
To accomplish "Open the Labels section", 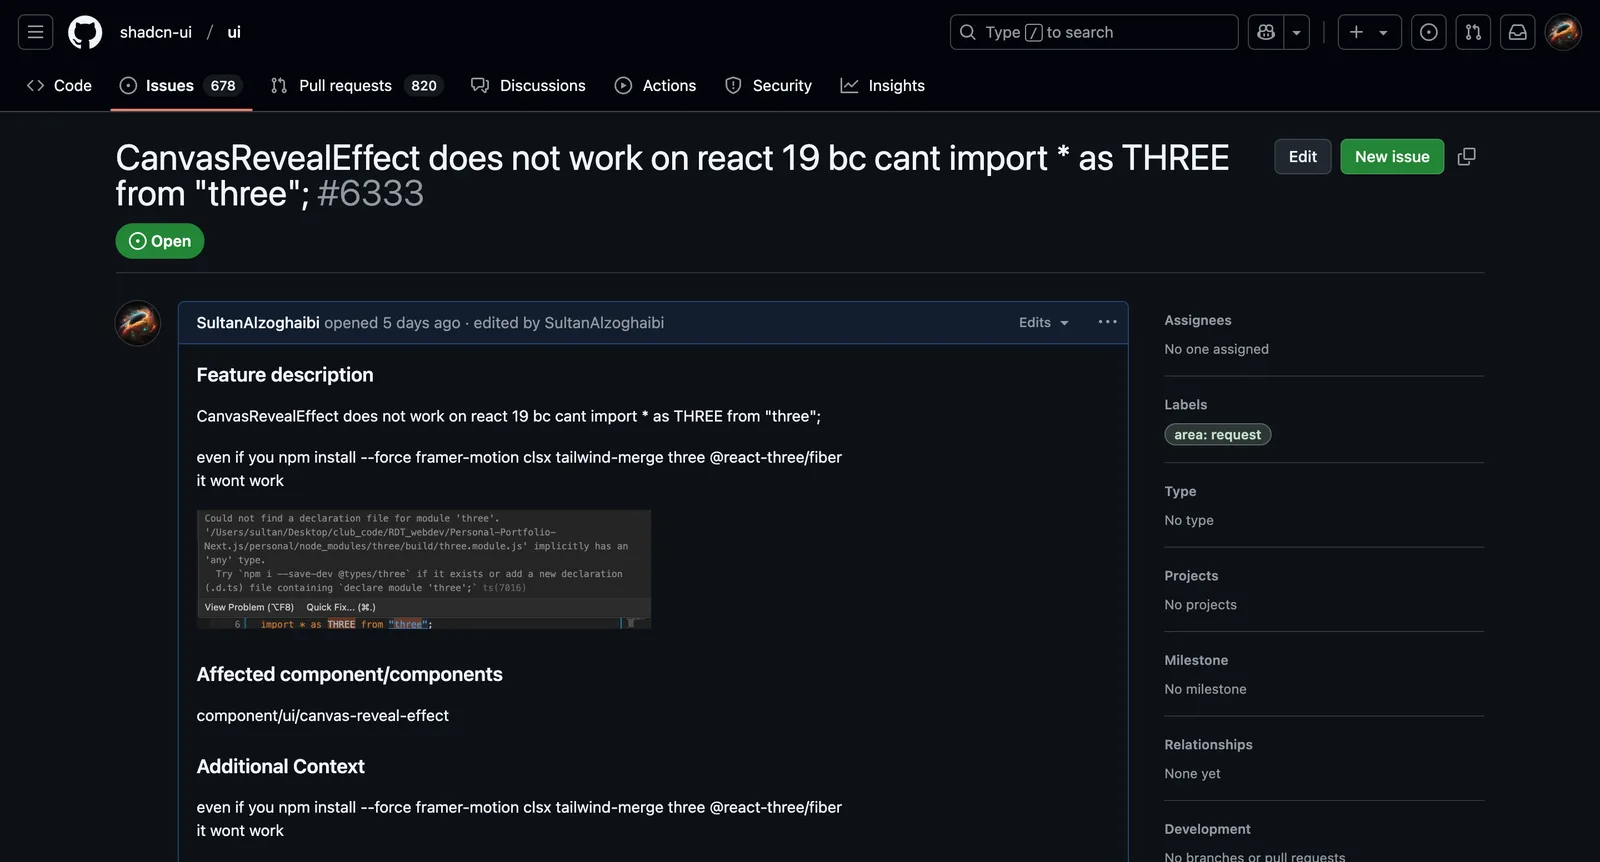I will [x=1186, y=405].
